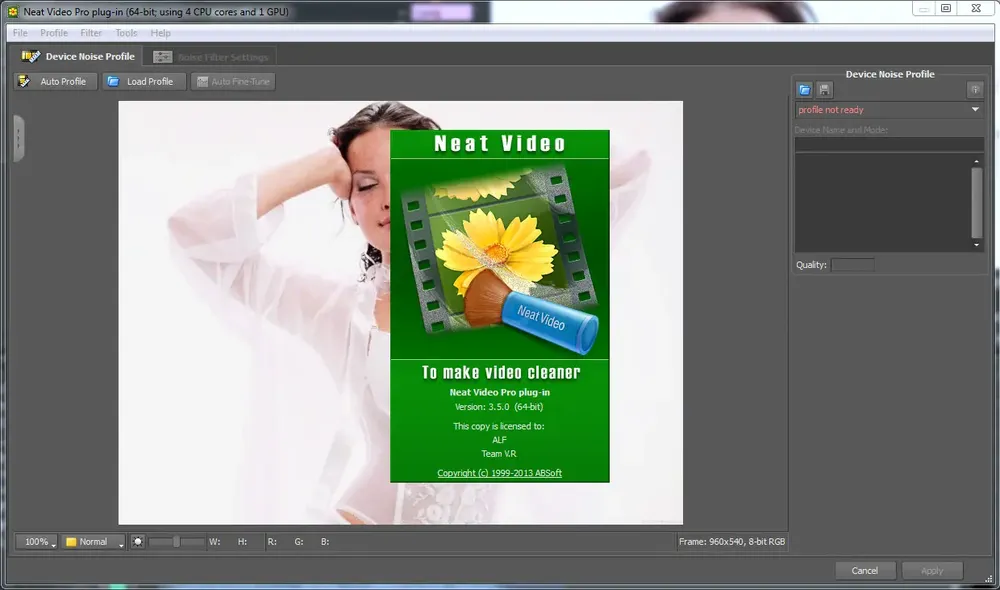Open the Tools menu

pyautogui.click(x=126, y=33)
